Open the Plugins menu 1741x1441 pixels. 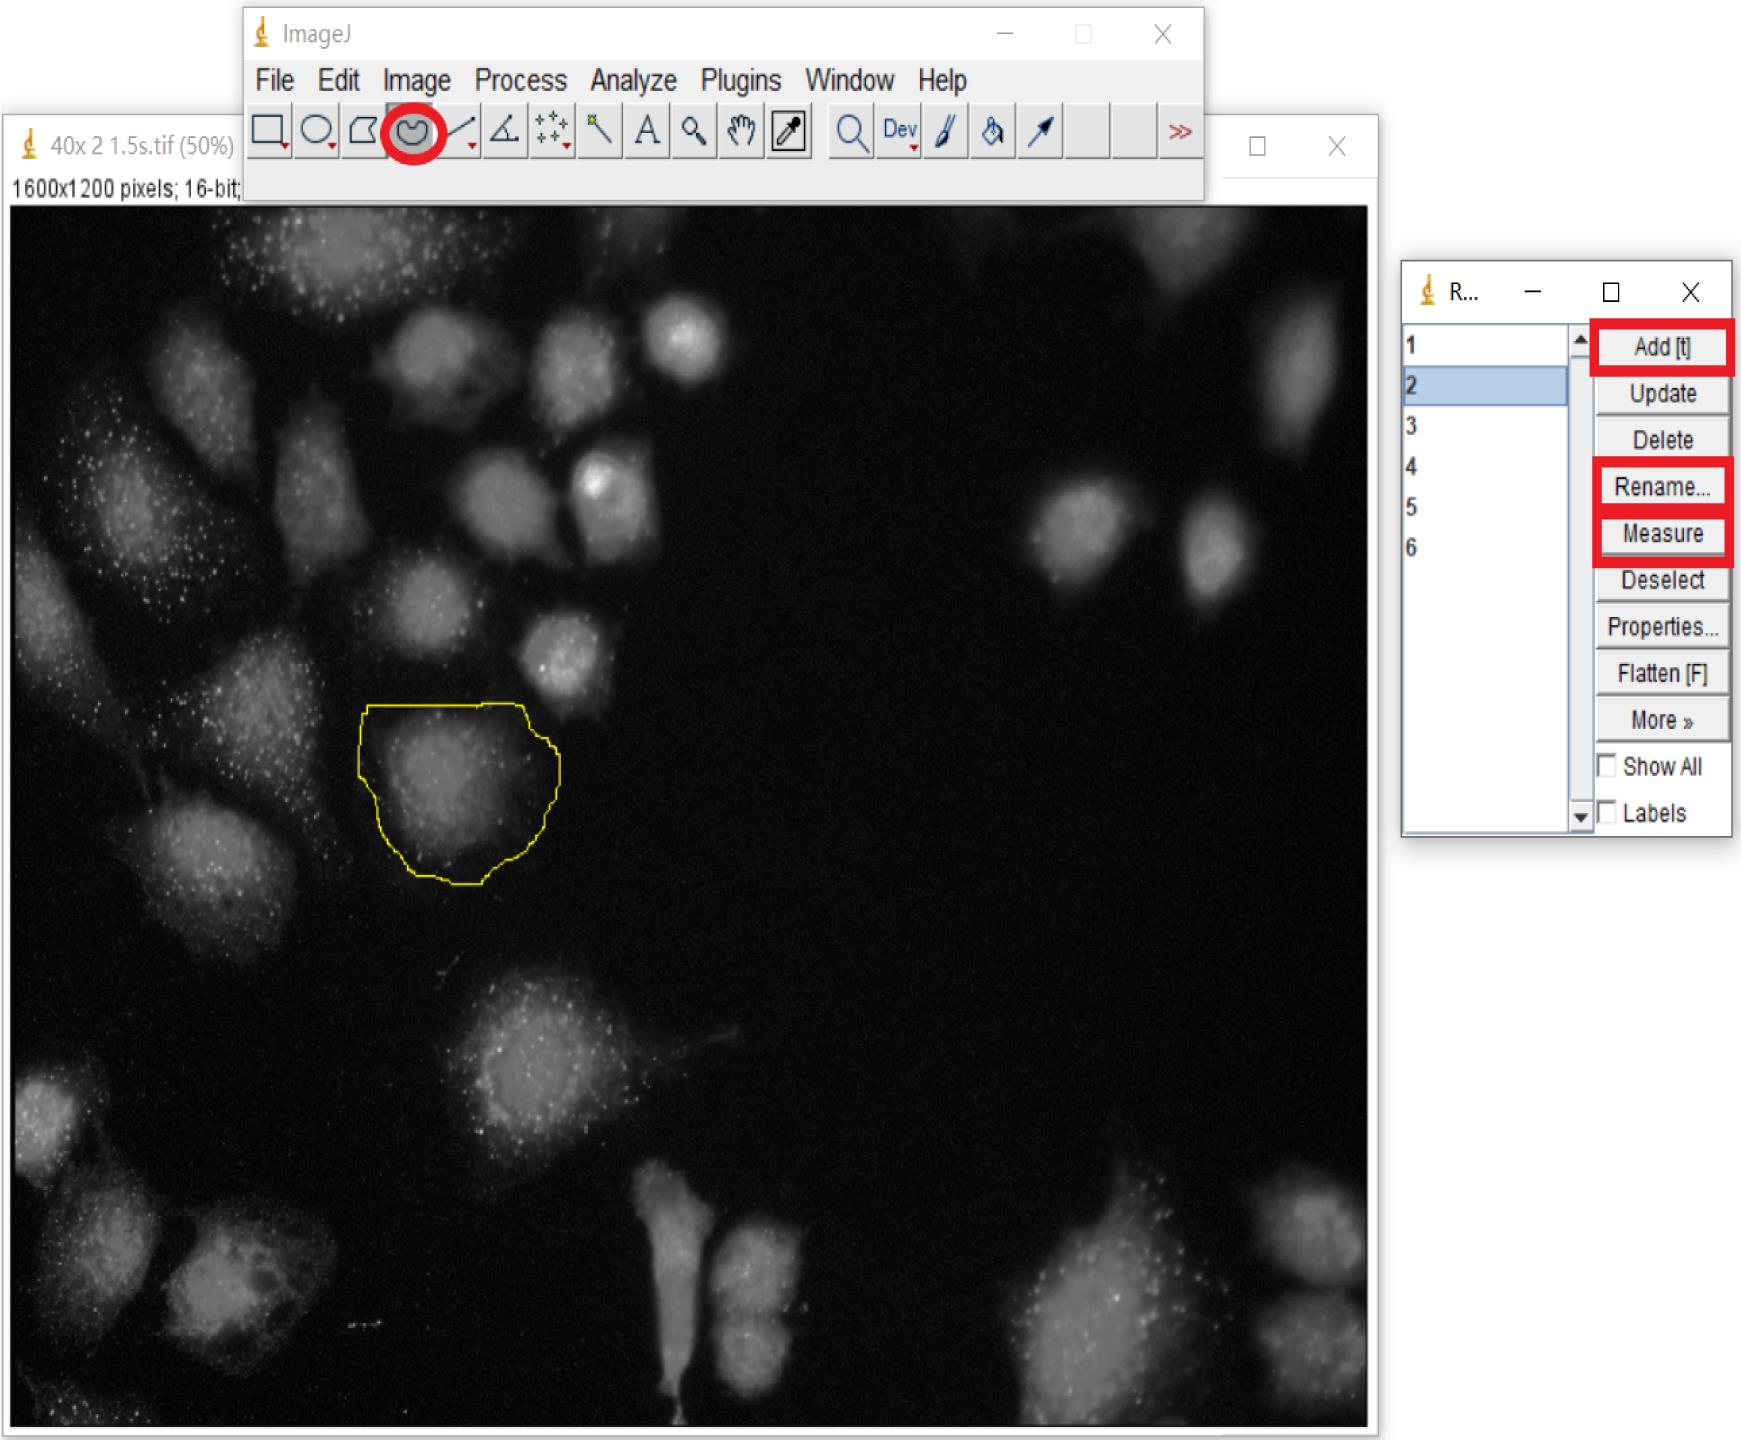click(x=740, y=80)
